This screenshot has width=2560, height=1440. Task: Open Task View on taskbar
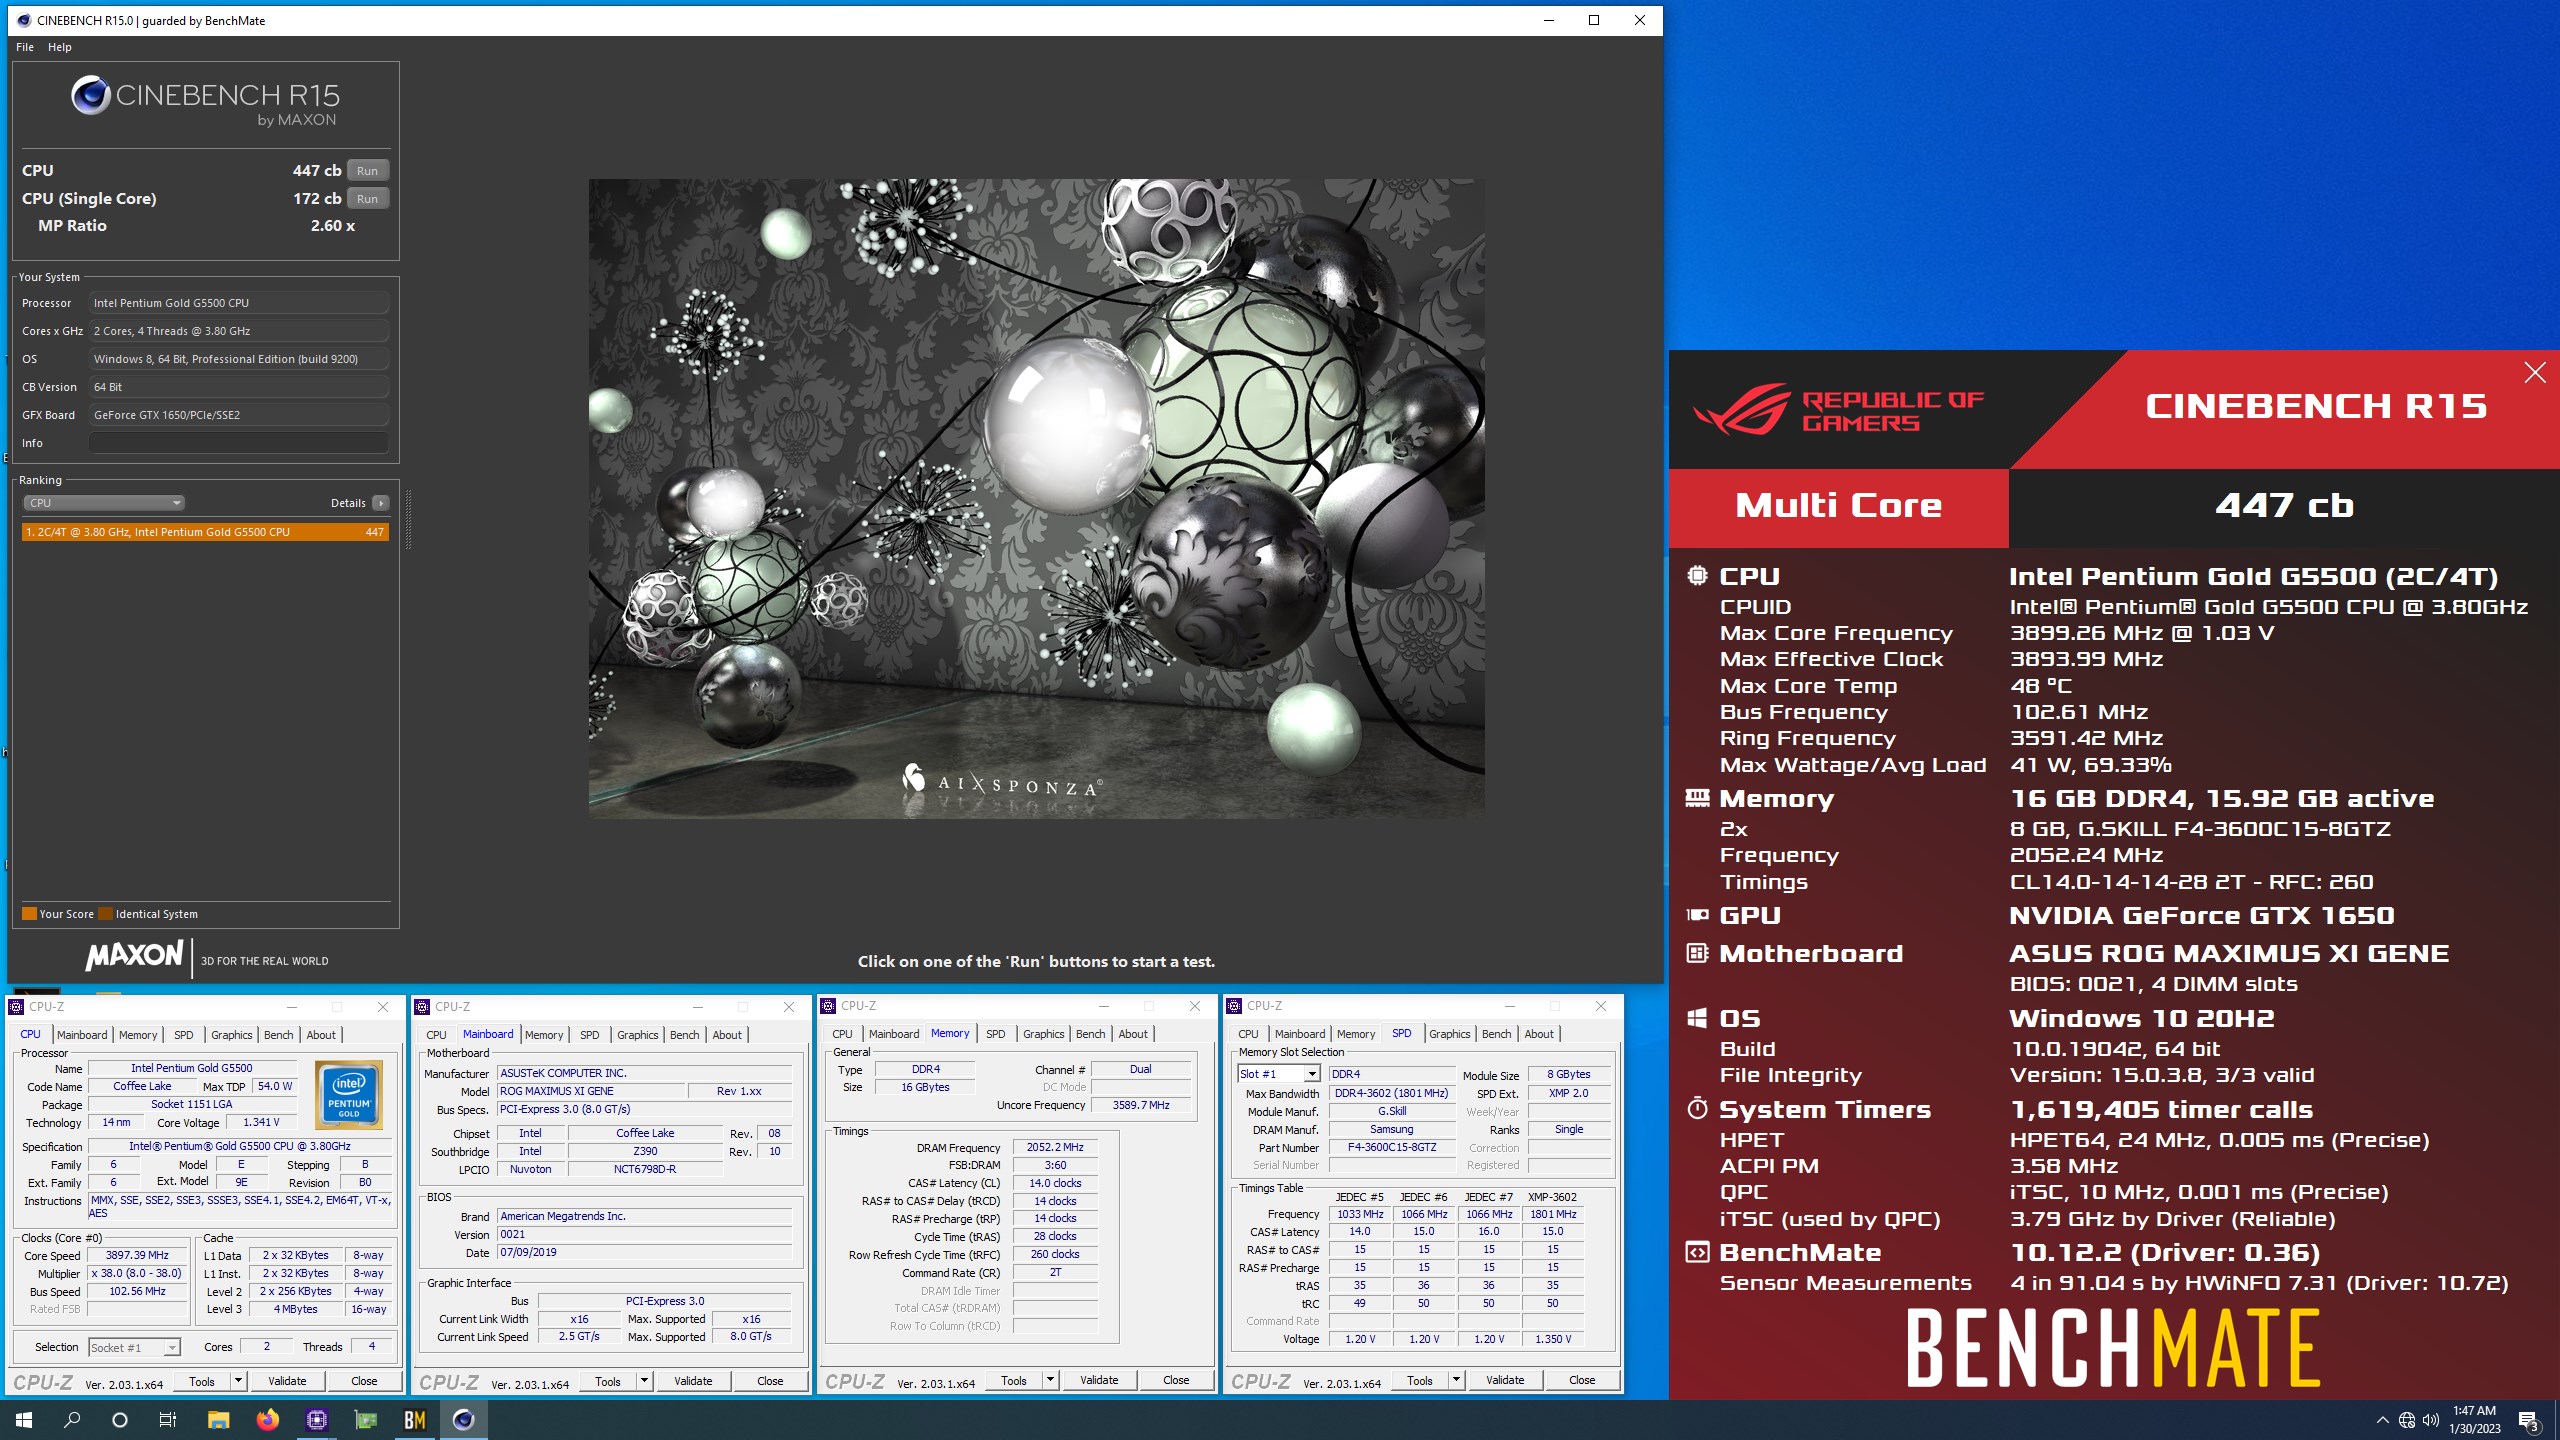point(168,1420)
